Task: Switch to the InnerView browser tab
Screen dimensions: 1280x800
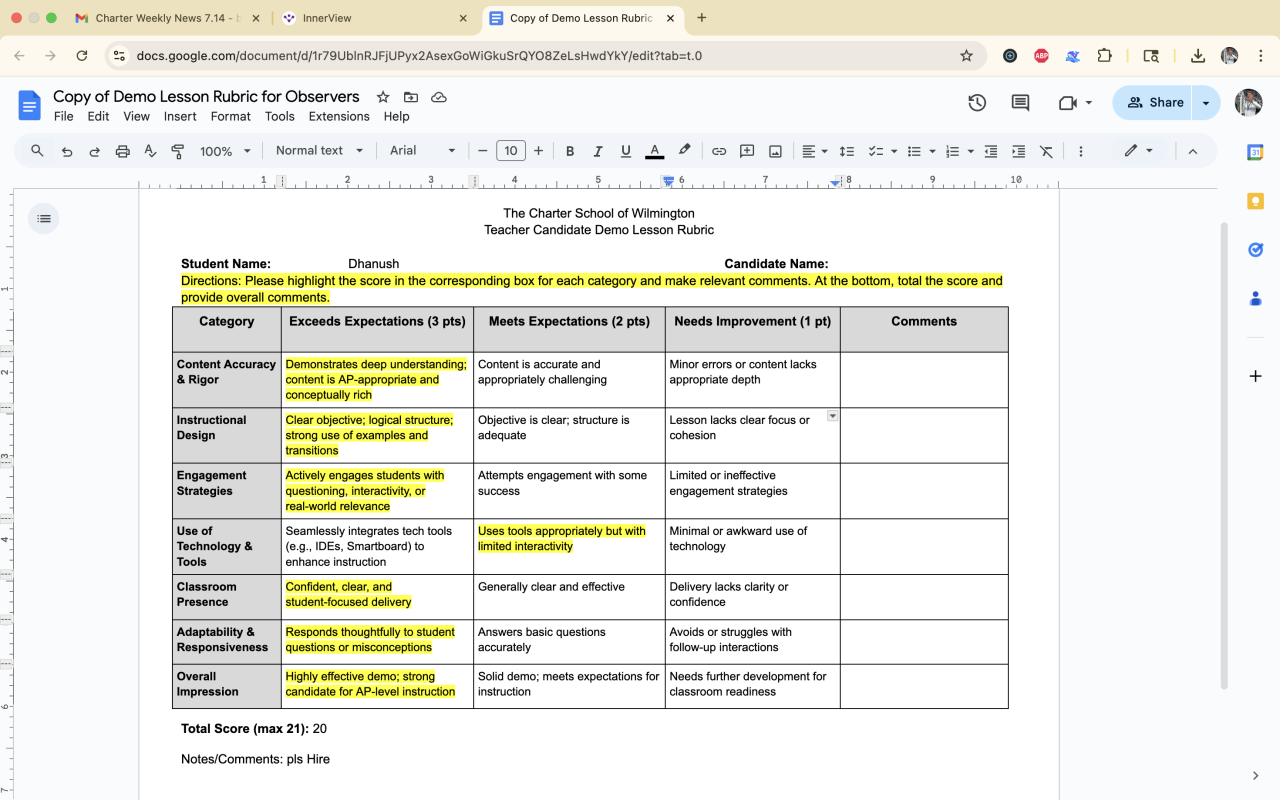Action: click(370, 18)
